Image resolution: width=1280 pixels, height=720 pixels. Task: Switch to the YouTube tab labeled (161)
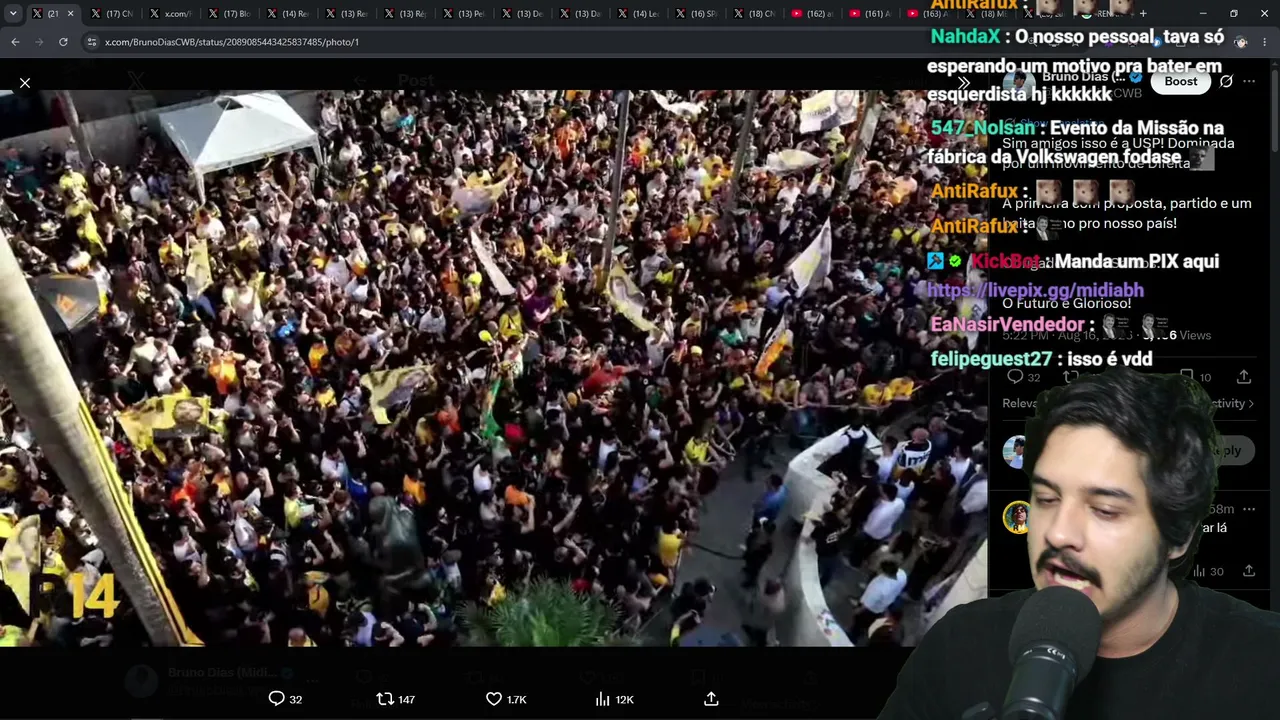click(871, 14)
